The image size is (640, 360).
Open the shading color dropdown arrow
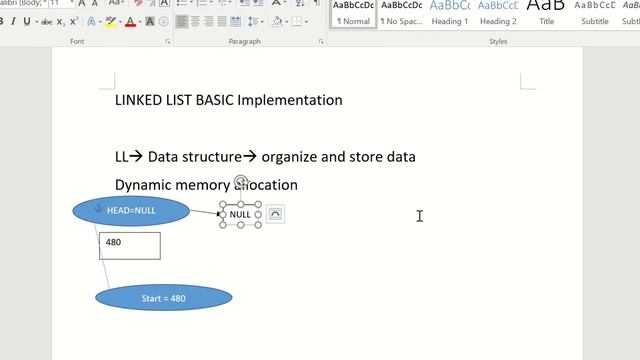click(287, 21)
